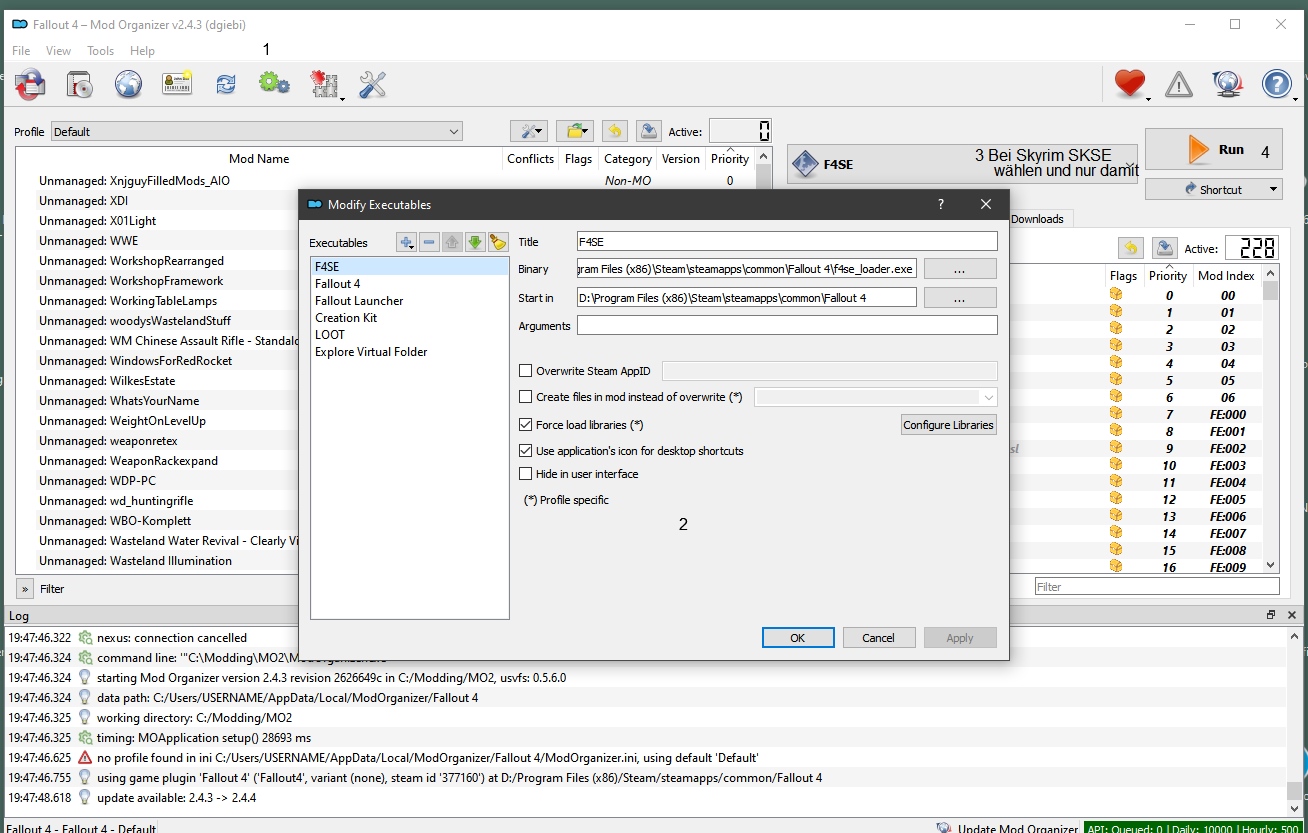Open the heart endorse dropdown arrow
1308x833 pixels.
[x=1148, y=98]
